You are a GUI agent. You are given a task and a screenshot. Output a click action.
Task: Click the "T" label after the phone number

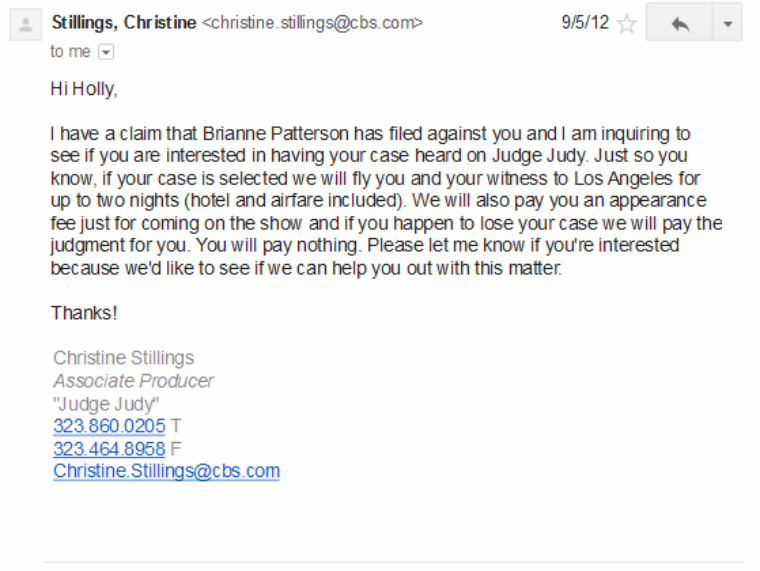[176, 426]
